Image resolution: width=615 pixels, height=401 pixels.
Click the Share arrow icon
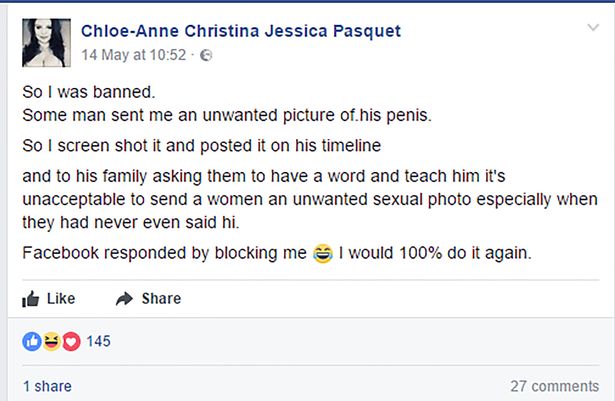click(125, 298)
